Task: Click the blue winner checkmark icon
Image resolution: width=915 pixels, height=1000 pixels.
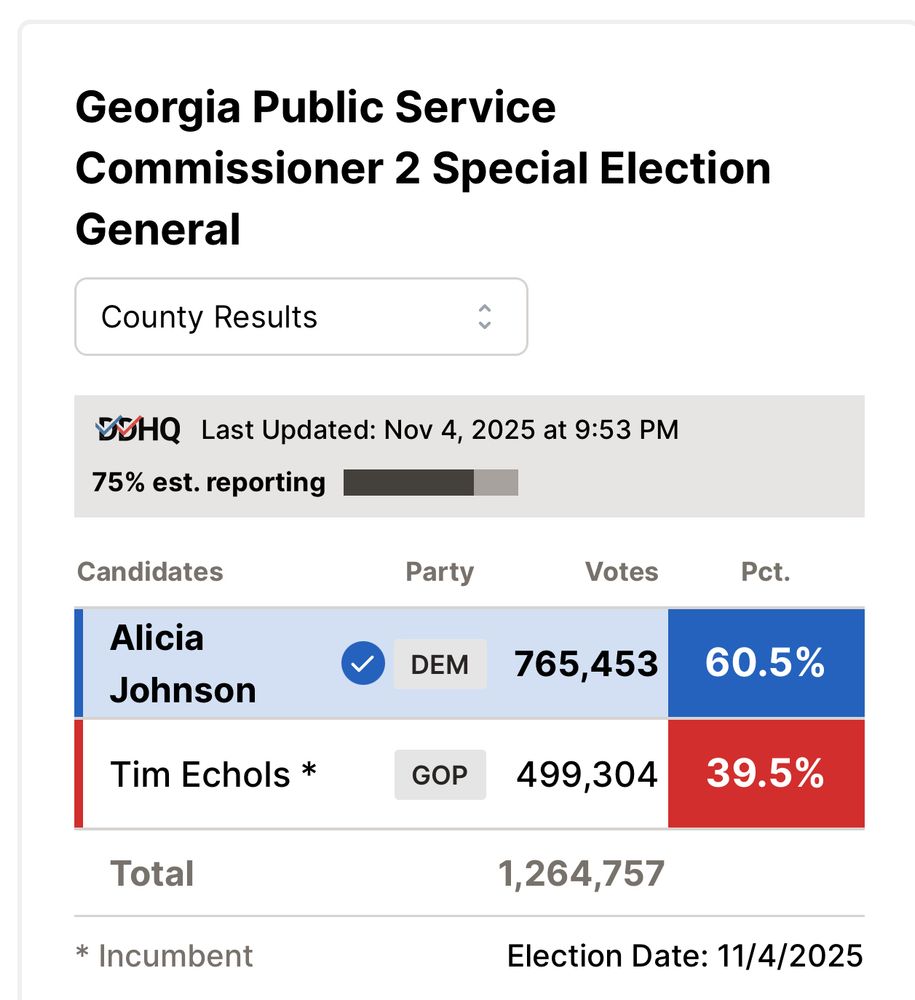Action: [363, 663]
